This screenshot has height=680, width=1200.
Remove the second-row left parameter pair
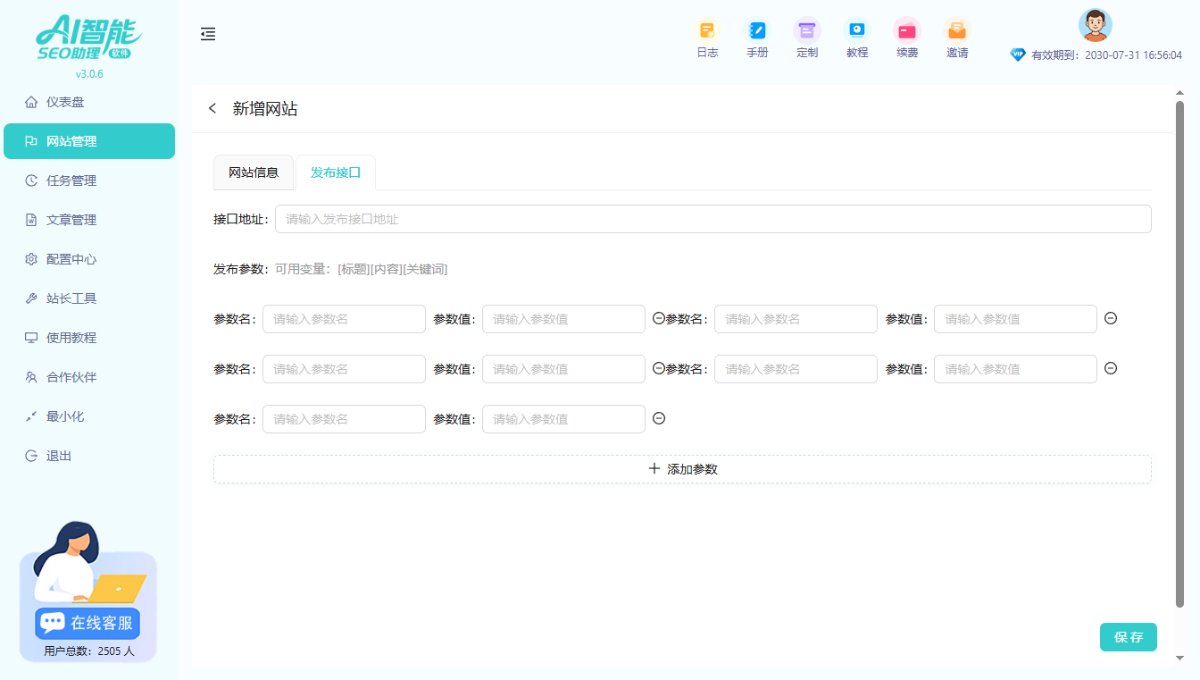coord(658,369)
